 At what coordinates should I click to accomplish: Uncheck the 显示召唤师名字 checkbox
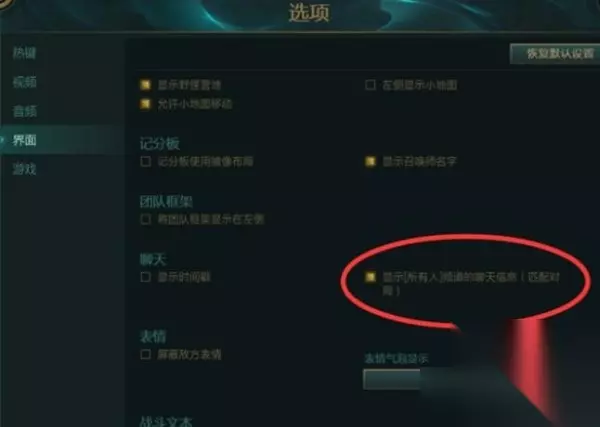[370, 161]
